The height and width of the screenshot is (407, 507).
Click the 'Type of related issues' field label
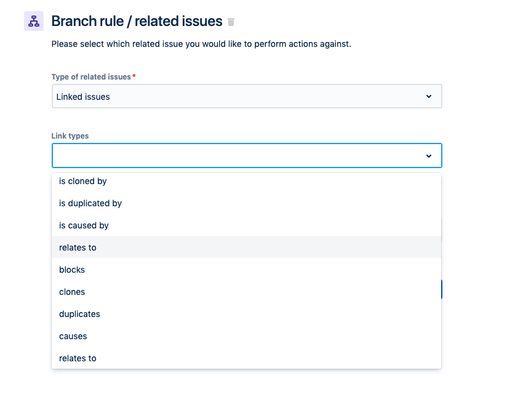[x=91, y=77]
